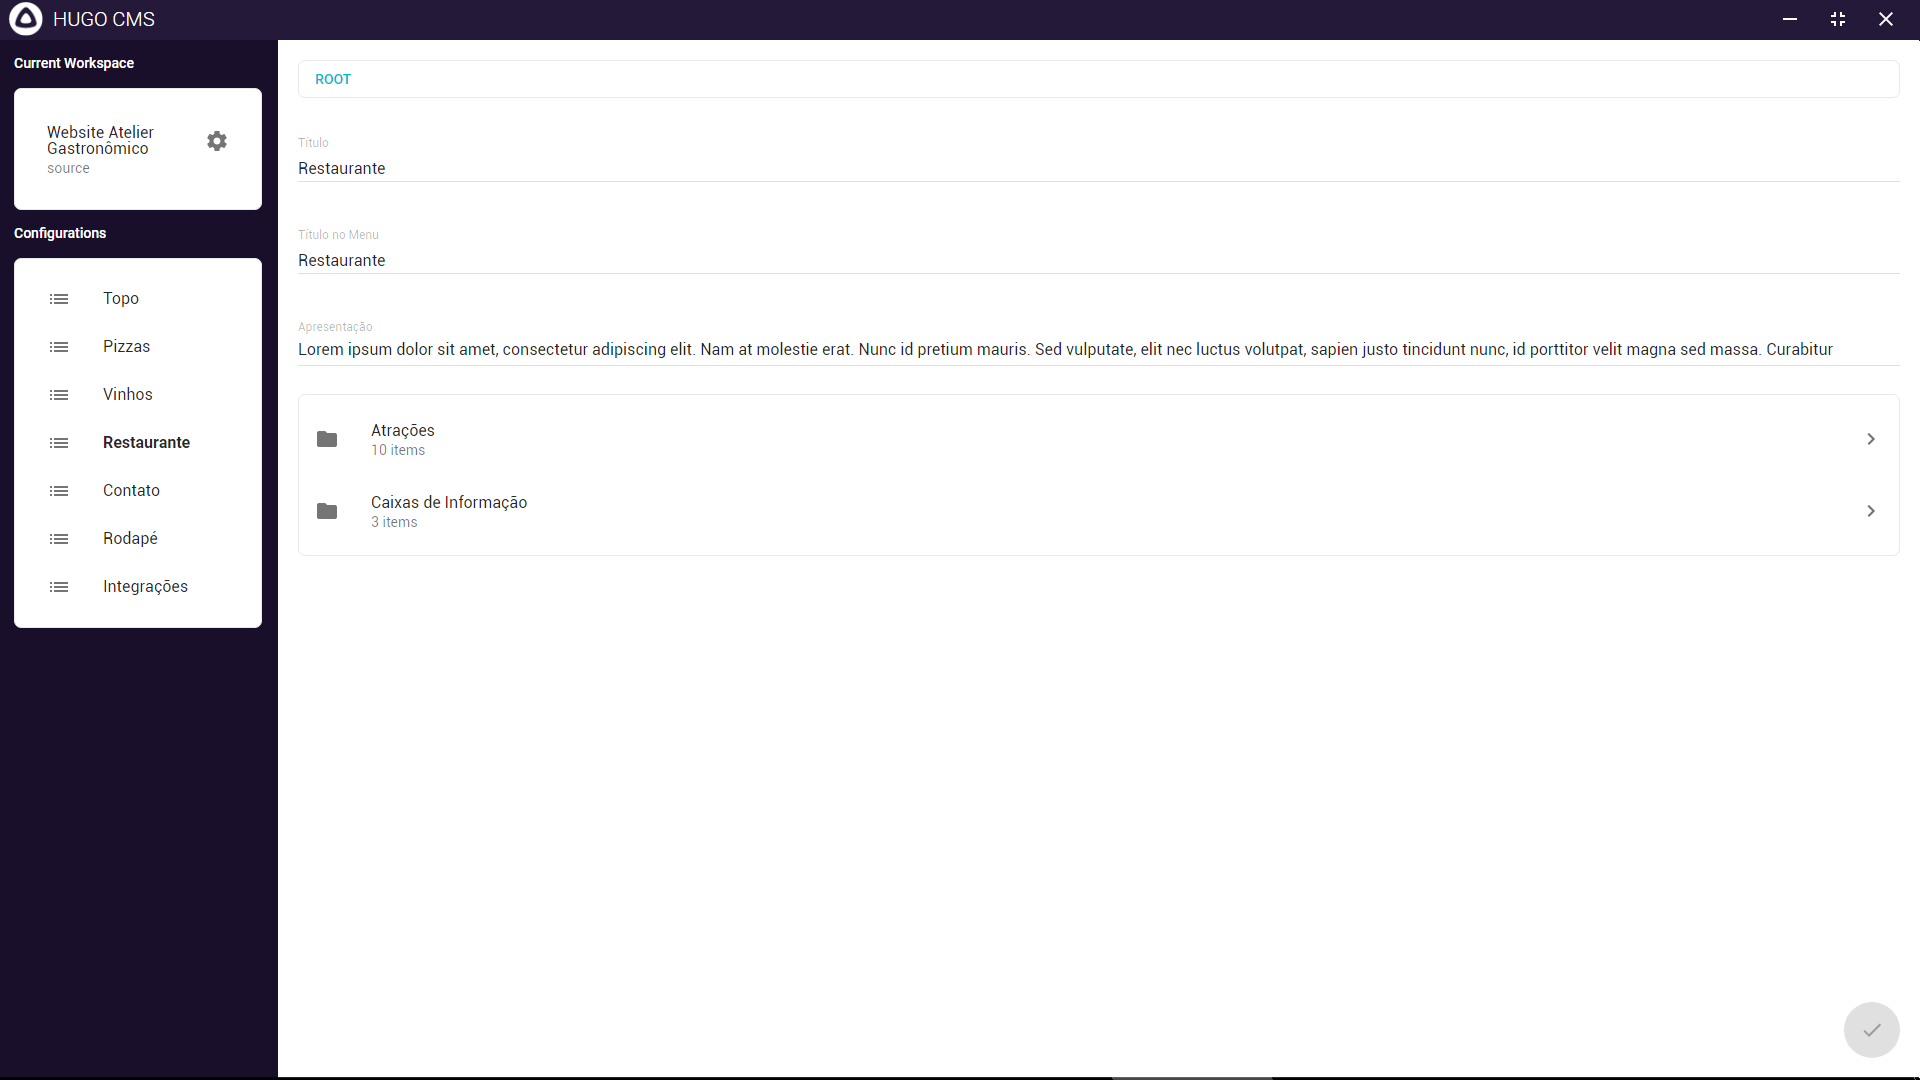Restore down the application window
This screenshot has width=1920, height=1080.
click(x=1838, y=19)
